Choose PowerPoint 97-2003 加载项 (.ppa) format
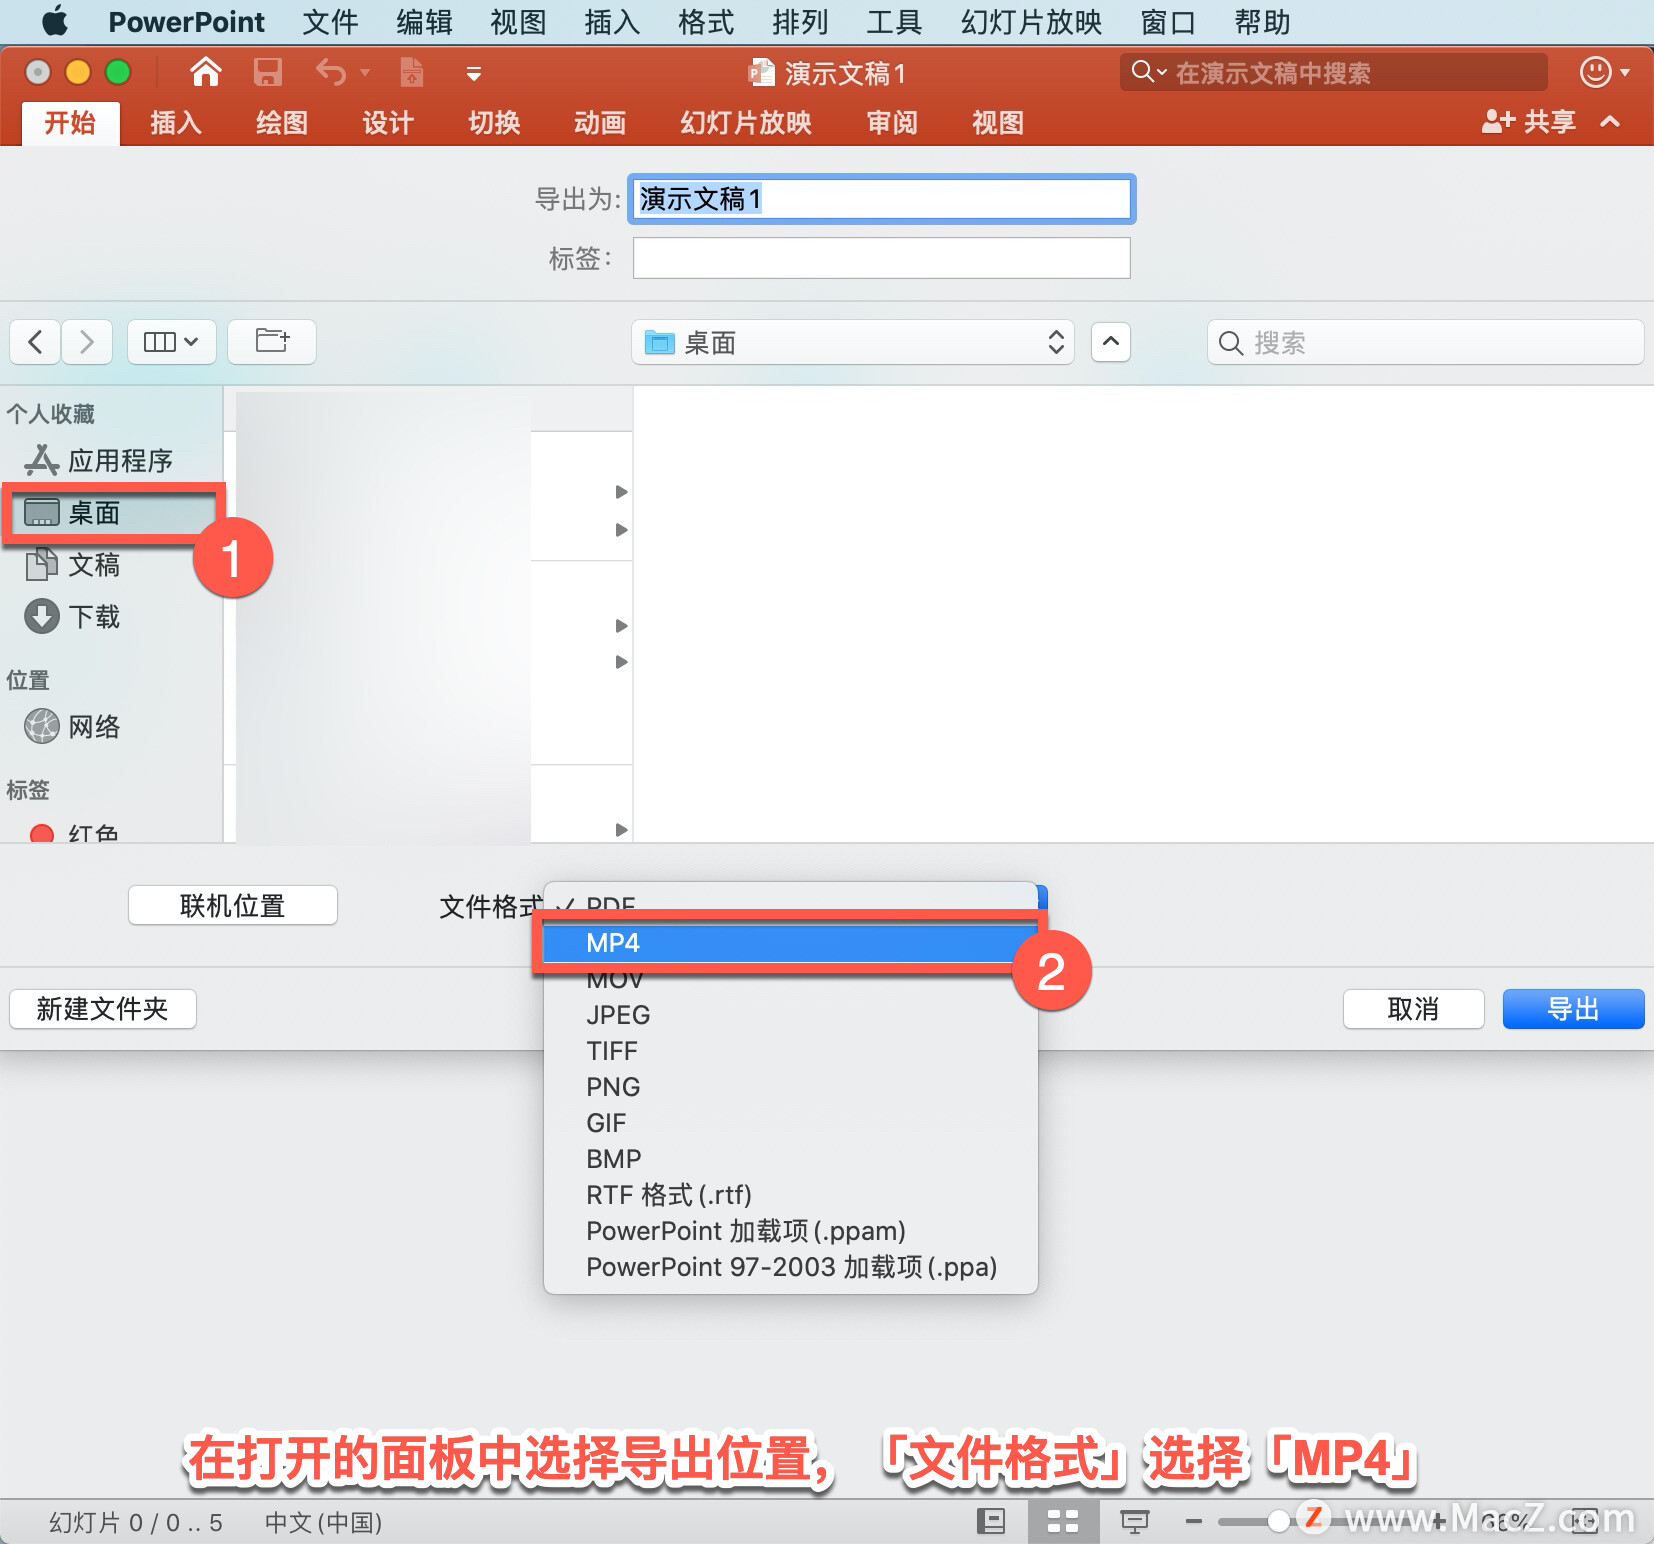Image resolution: width=1654 pixels, height=1544 pixels. pos(791,1267)
